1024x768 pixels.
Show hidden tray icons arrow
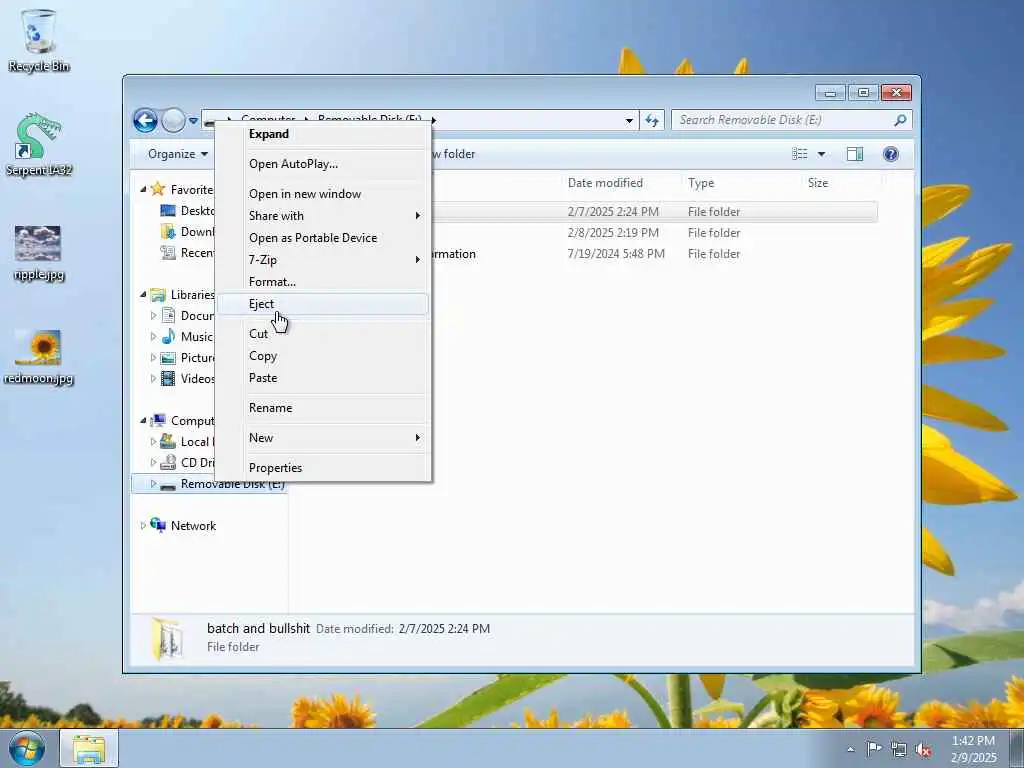850,749
